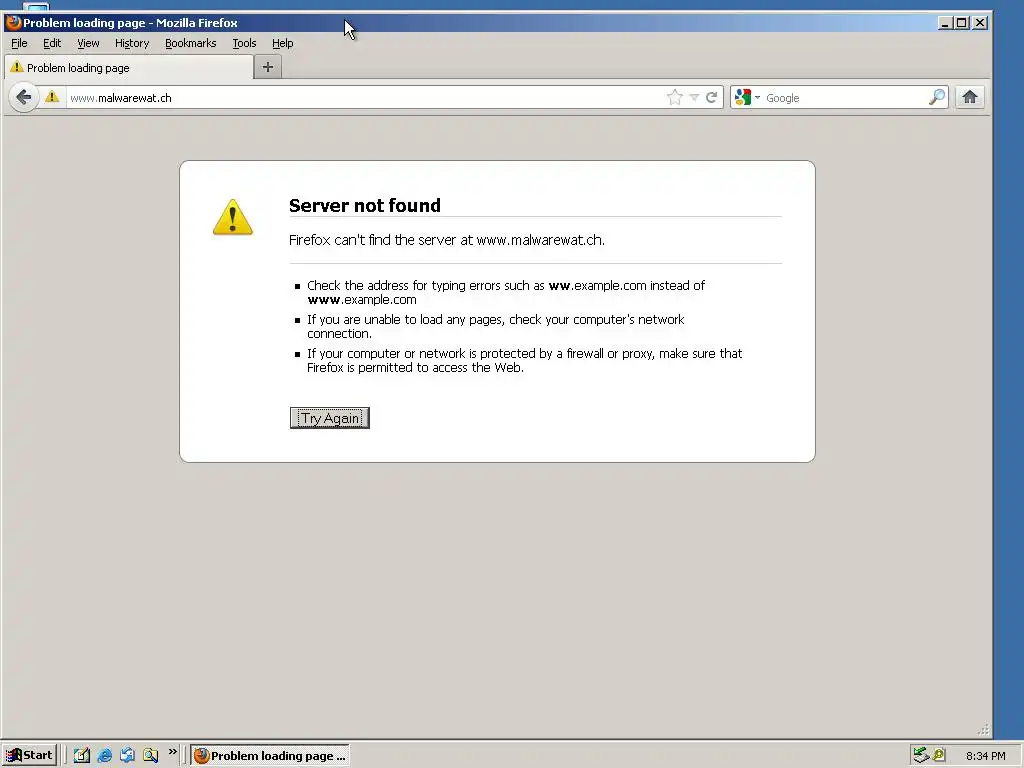
Task: Click the back arrow navigation button
Action: tap(24, 97)
